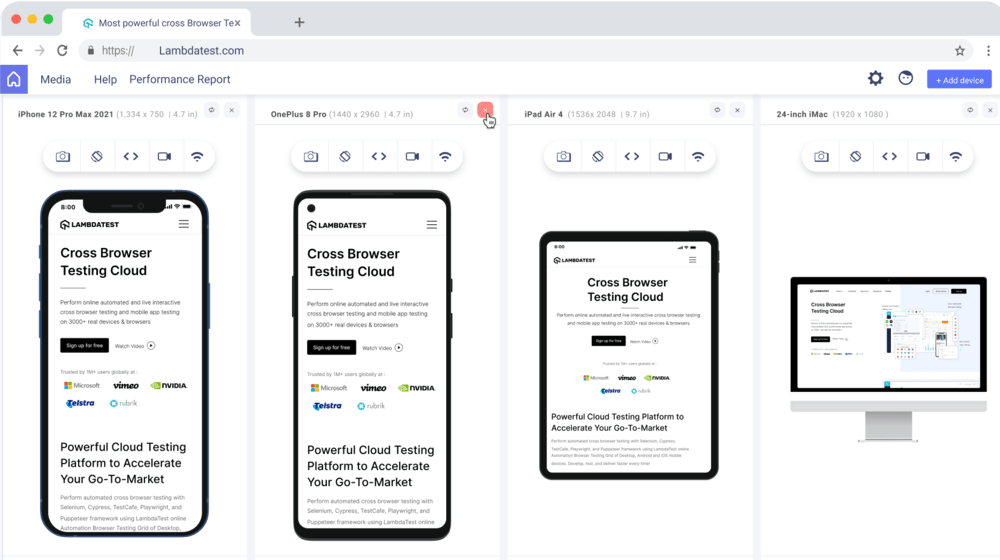Expand the hamburger menu in the iPhone preview
1000x560 pixels.
(x=184, y=224)
